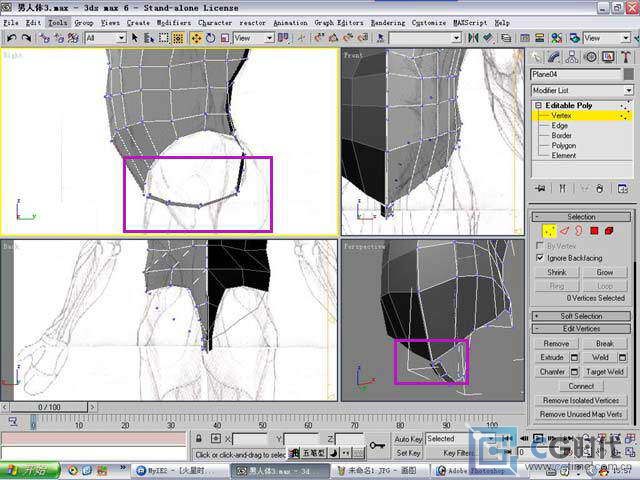Click the Use Pivot Point Center icon
The width and height of the screenshot is (640, 480).
pyautogui.click(x=282, y=38)
